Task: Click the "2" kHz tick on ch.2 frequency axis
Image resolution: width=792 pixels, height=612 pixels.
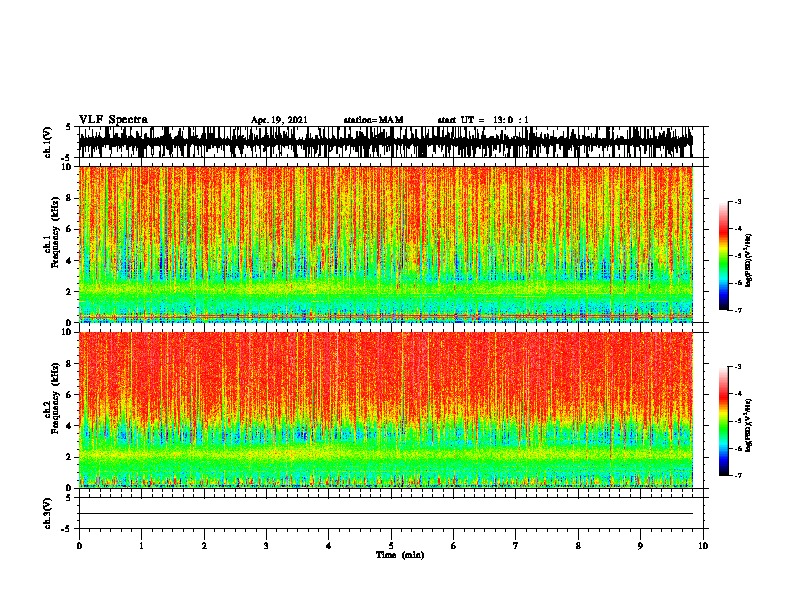Action: 70,457
